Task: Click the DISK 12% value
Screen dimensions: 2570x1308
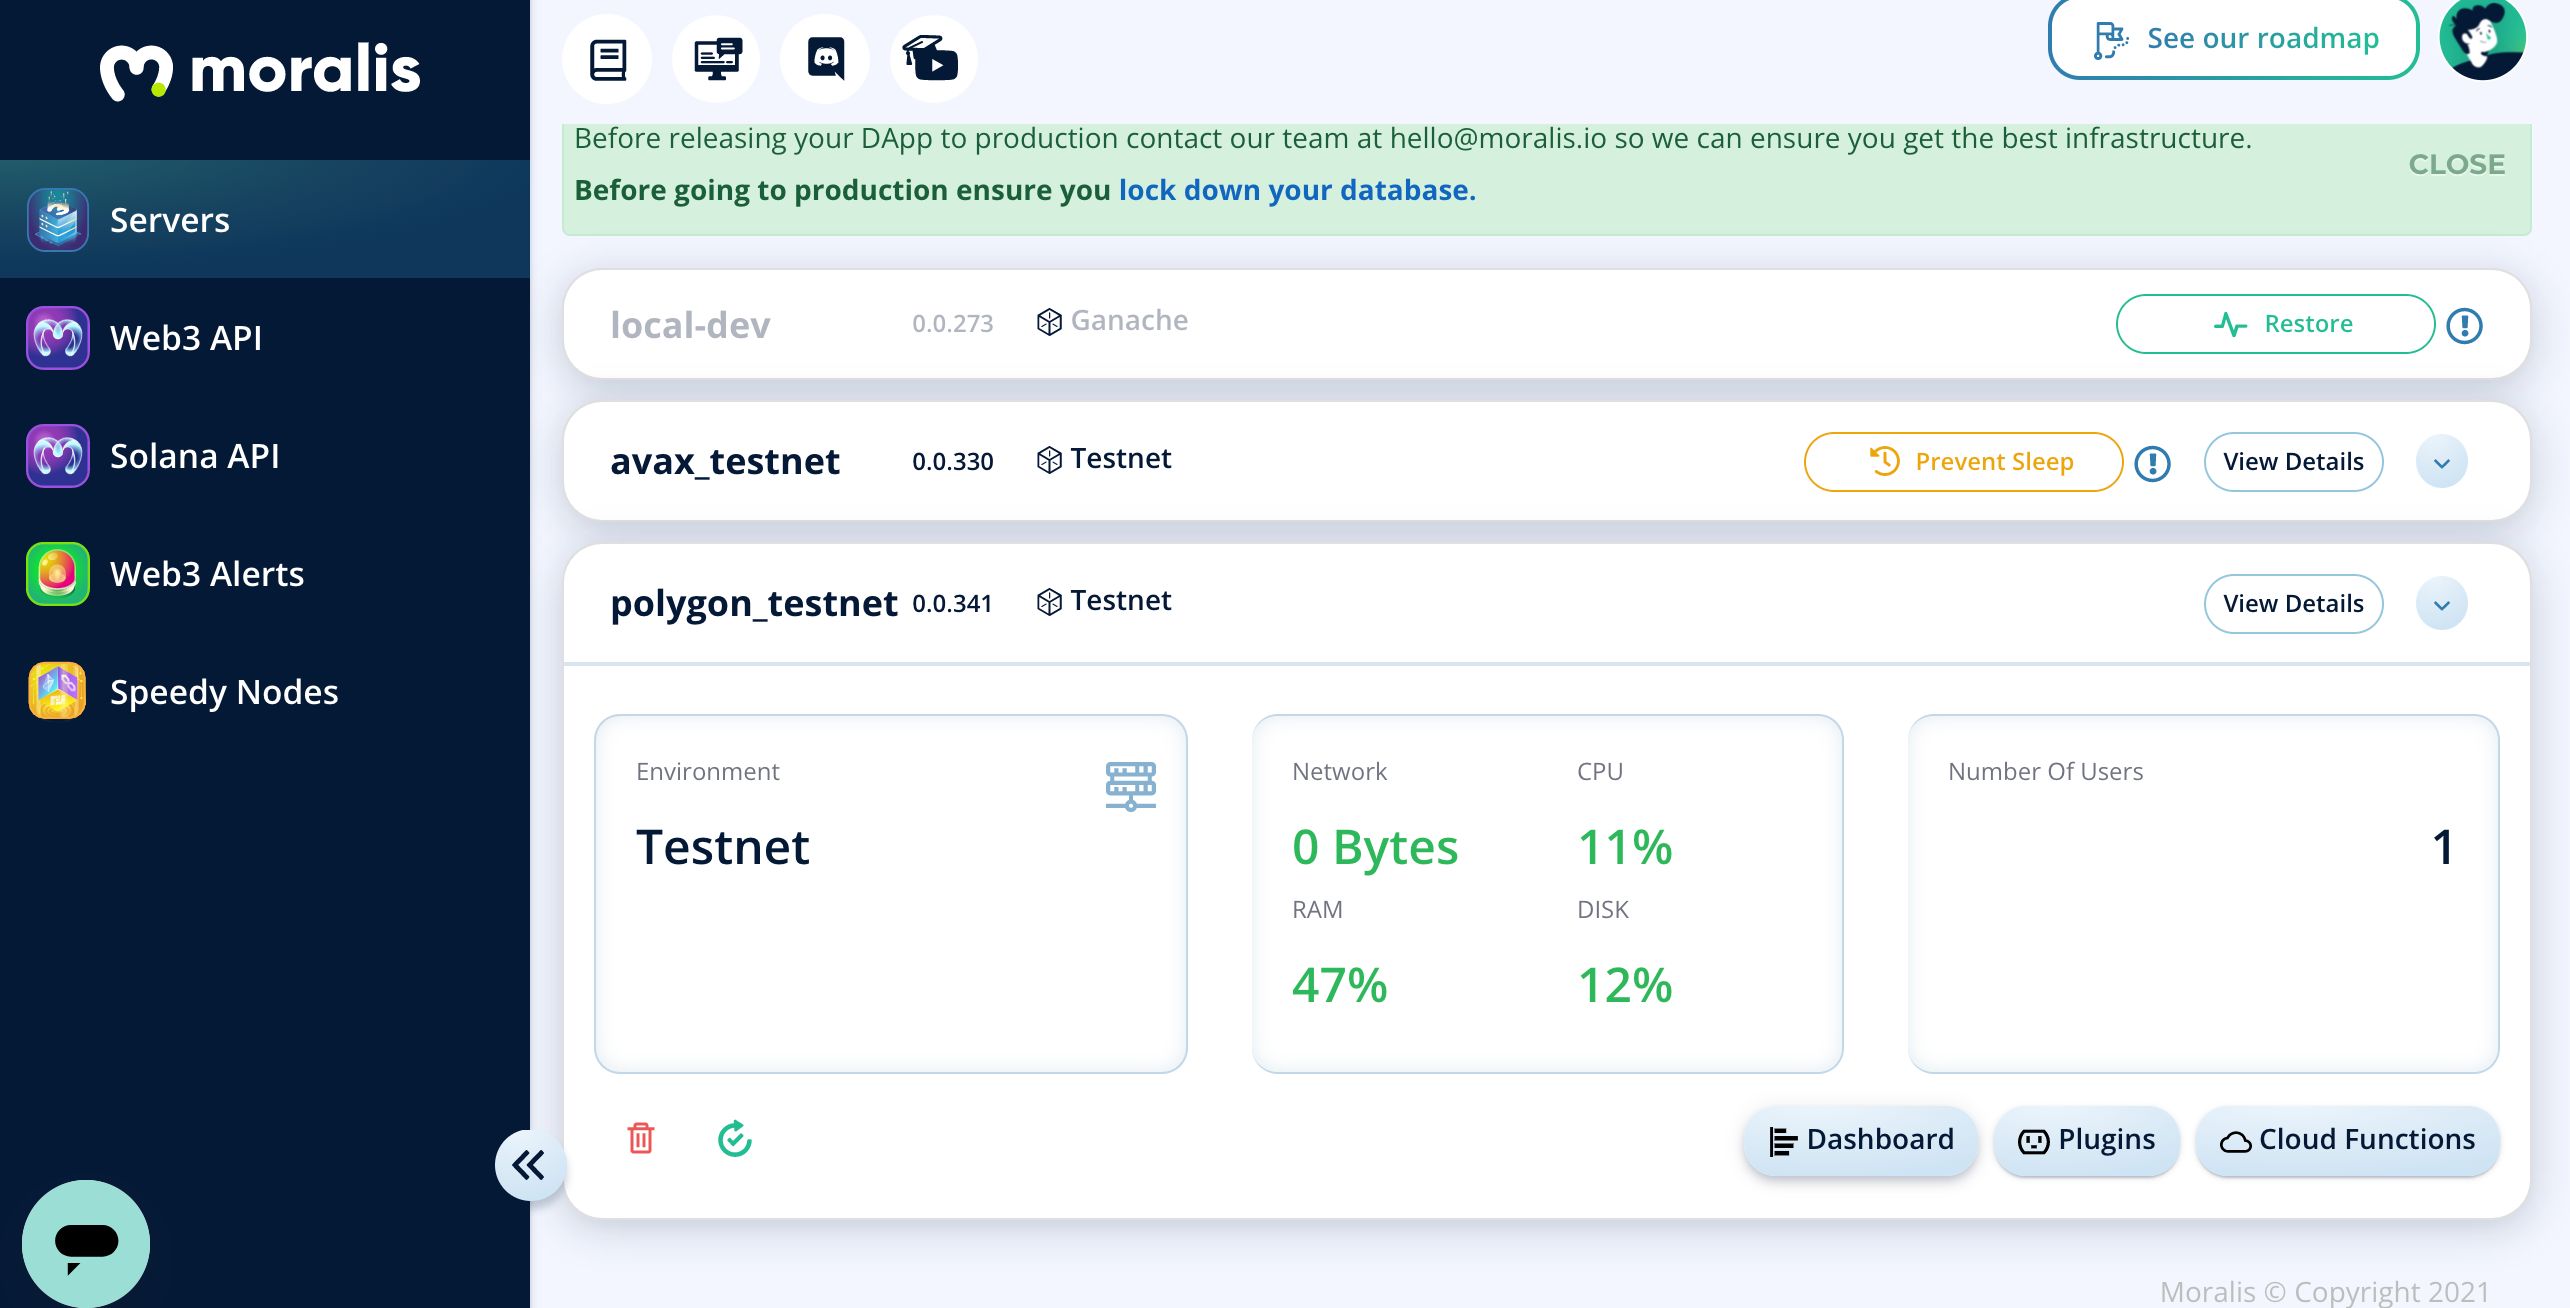Action: point(1625,986)
